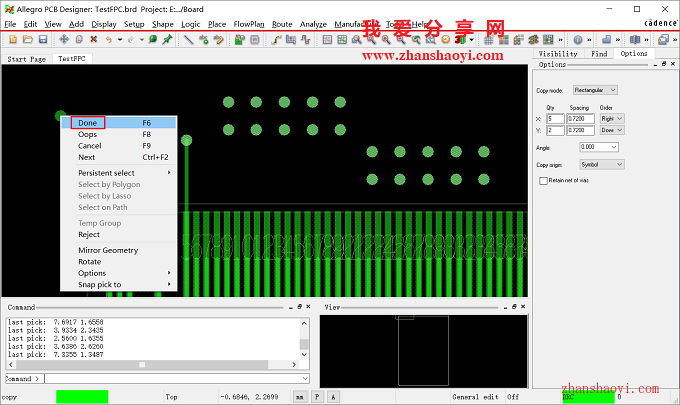Click the Zoom In magnifier icon
This screenshot has width=680, height=405.
click(x=386, y=39)
